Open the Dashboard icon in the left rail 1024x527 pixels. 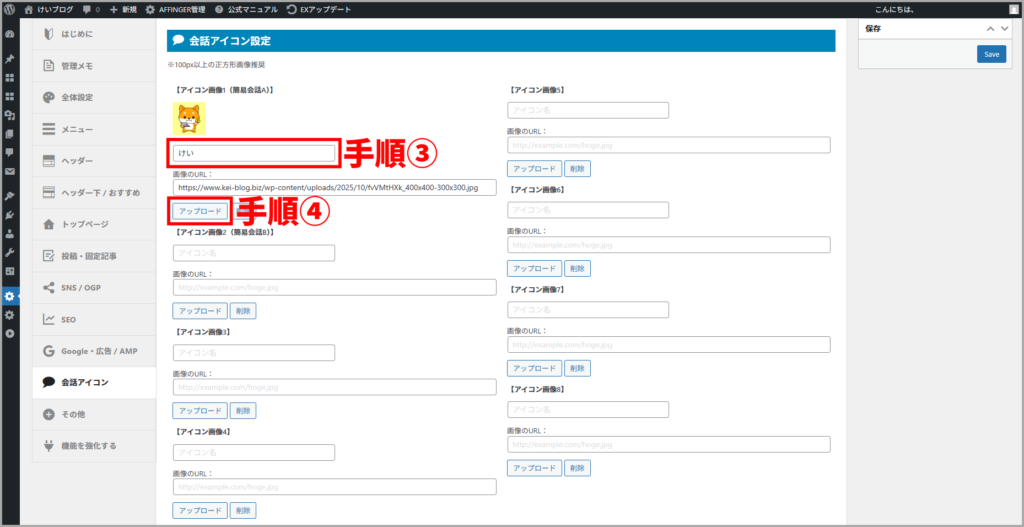point(10,34)
